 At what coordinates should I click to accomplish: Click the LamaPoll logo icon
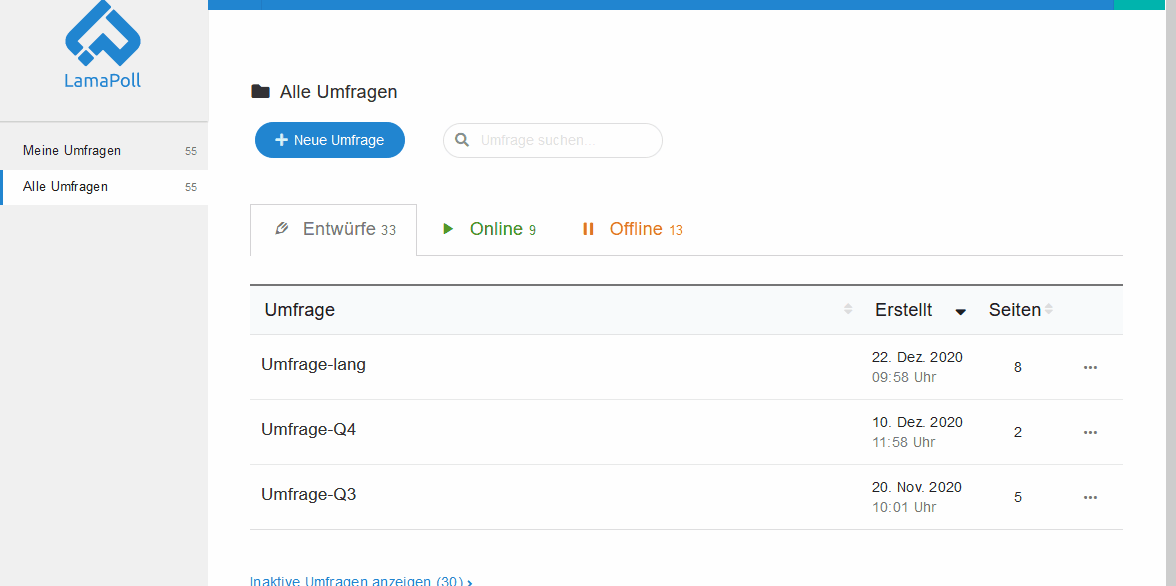103,35
